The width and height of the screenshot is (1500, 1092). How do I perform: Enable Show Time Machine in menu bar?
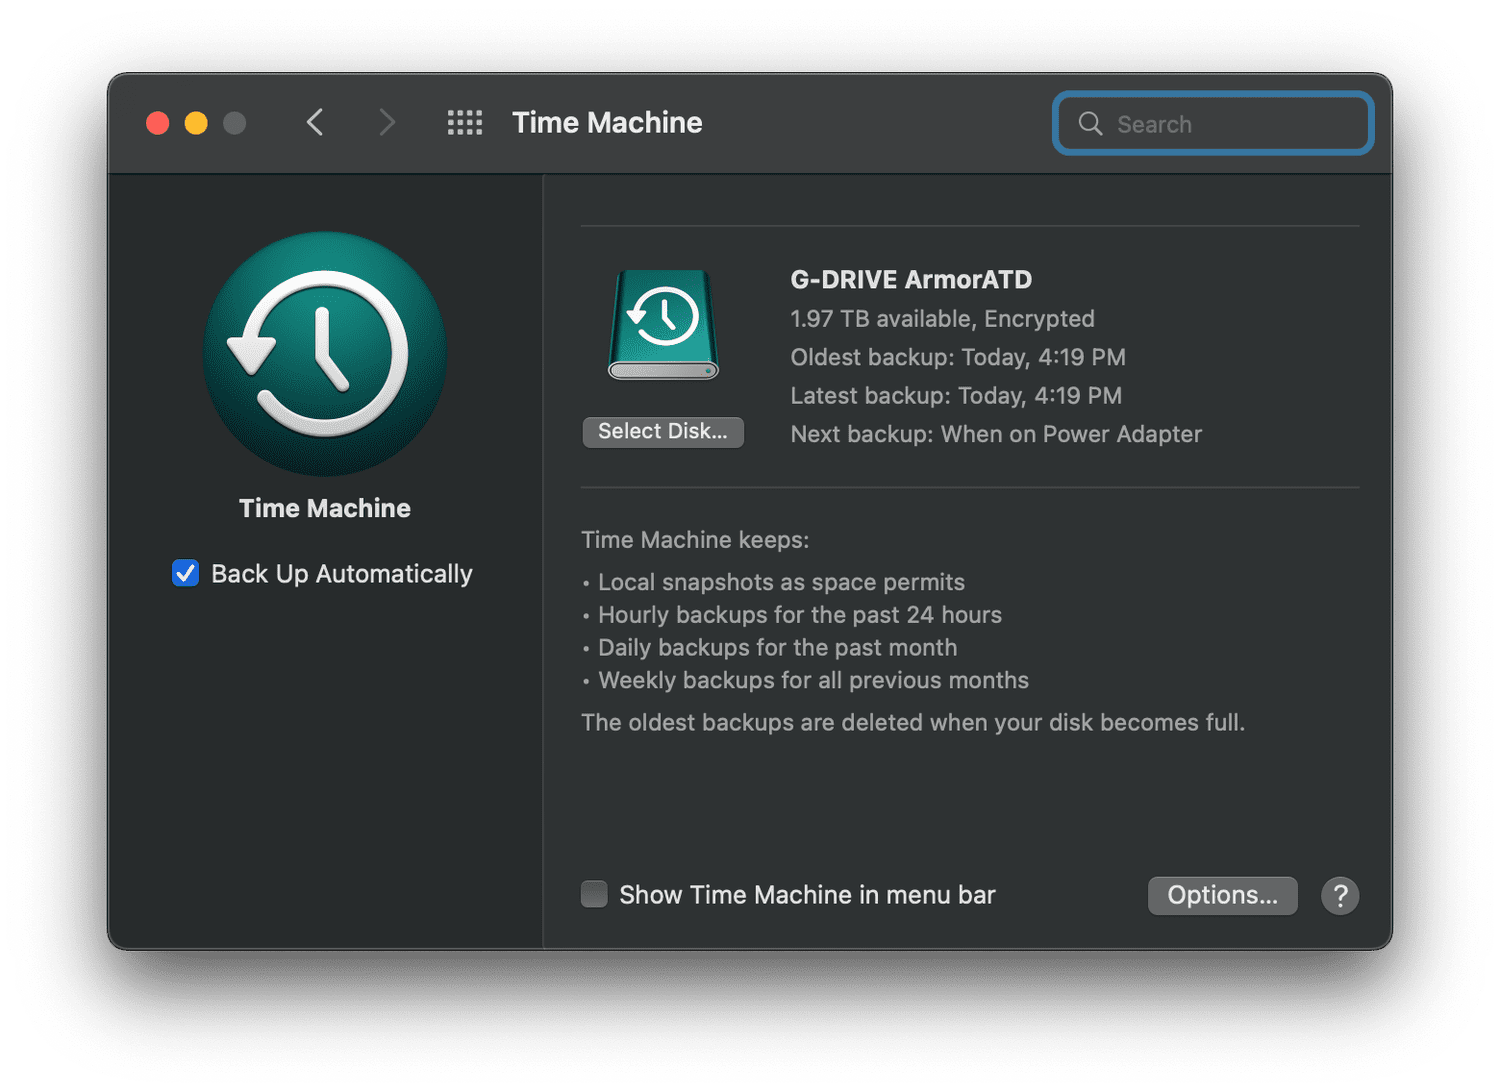(x=594, y=894)
